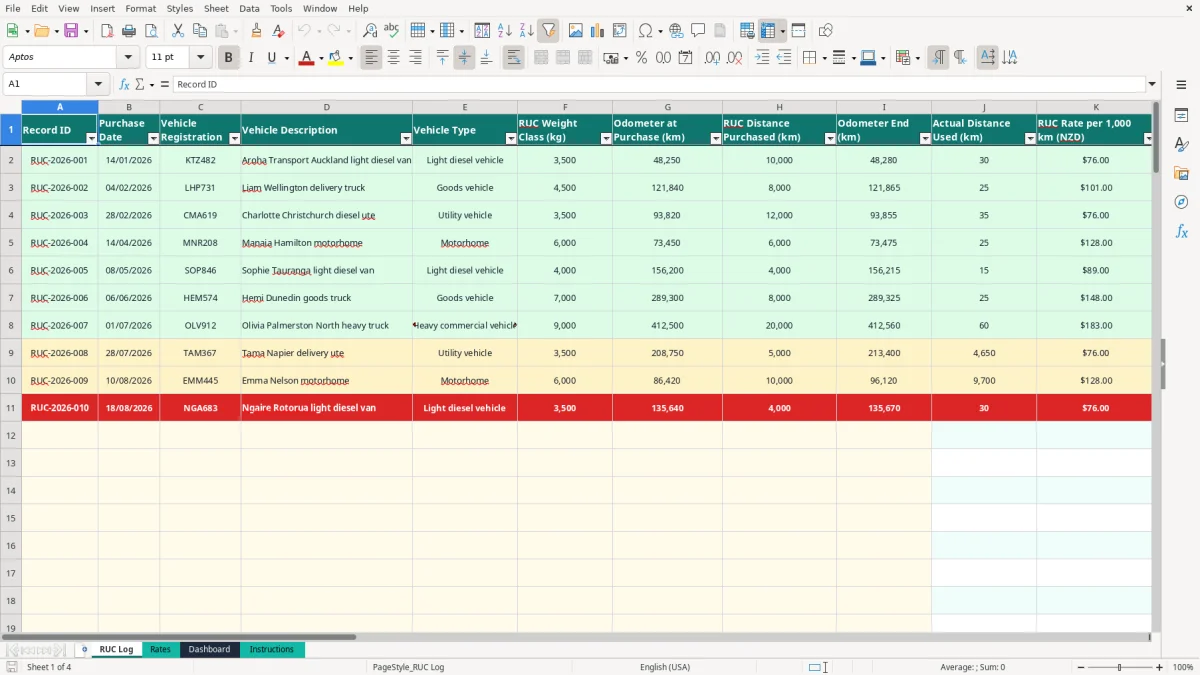Export directly as PDF
1200x675 pixels.
tap(107, 31)
